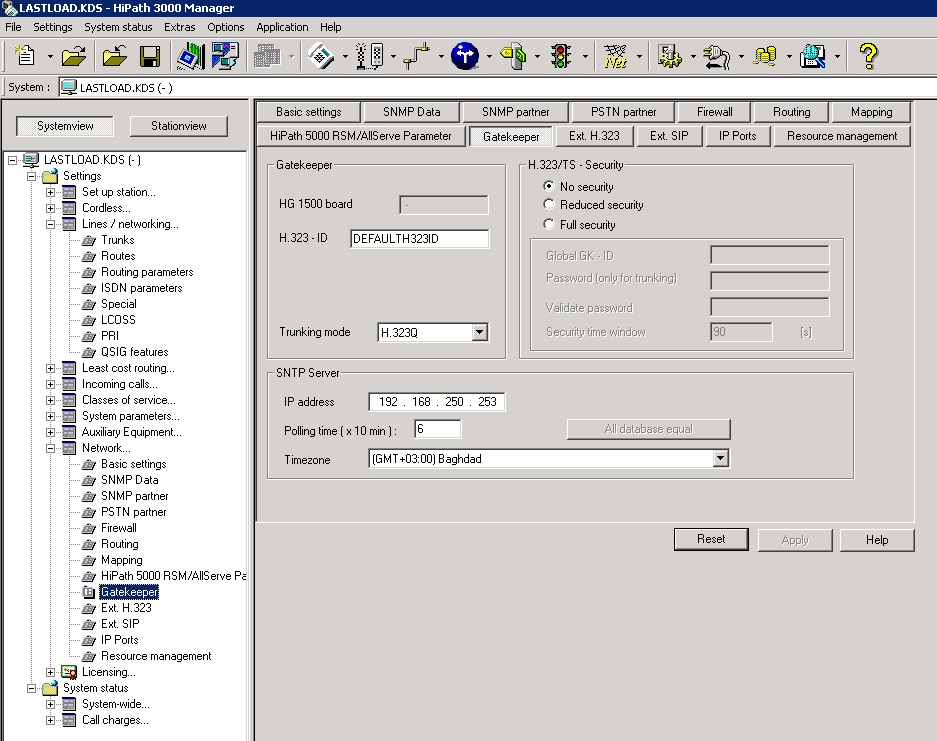Viewport: 937px width, 741px height.
Task: Select QSIG features in the tree
Action: click(134, 352)
